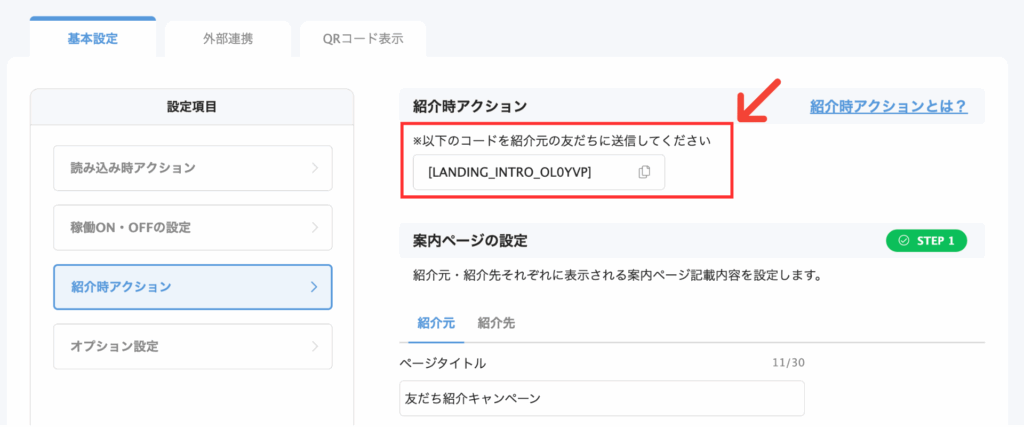Click the LANDING_INTRO_OL0YVP code field
The width and height of the screenshot is (1024, 427).
520,172
